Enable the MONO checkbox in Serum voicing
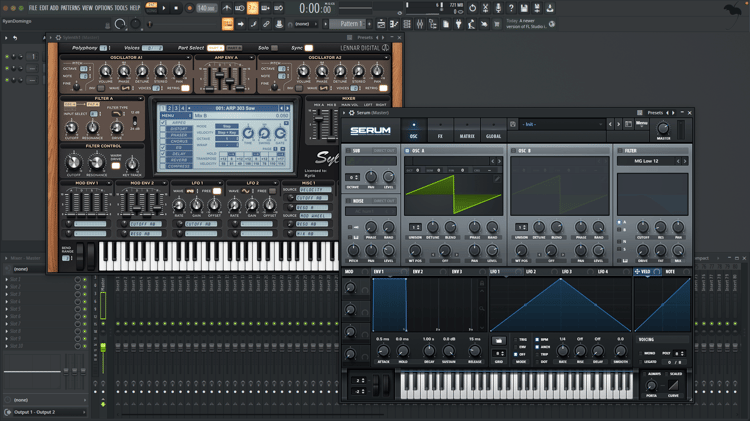 point(641,353)
